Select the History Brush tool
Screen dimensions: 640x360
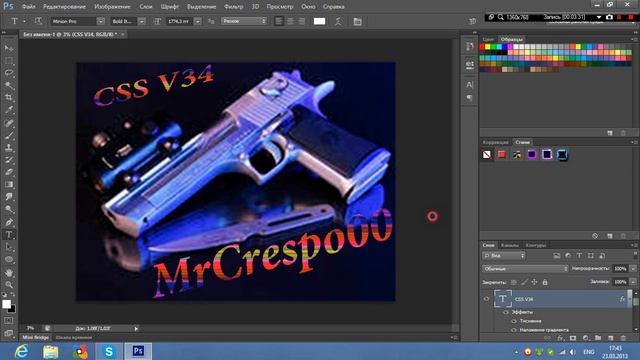coord(9,160)
